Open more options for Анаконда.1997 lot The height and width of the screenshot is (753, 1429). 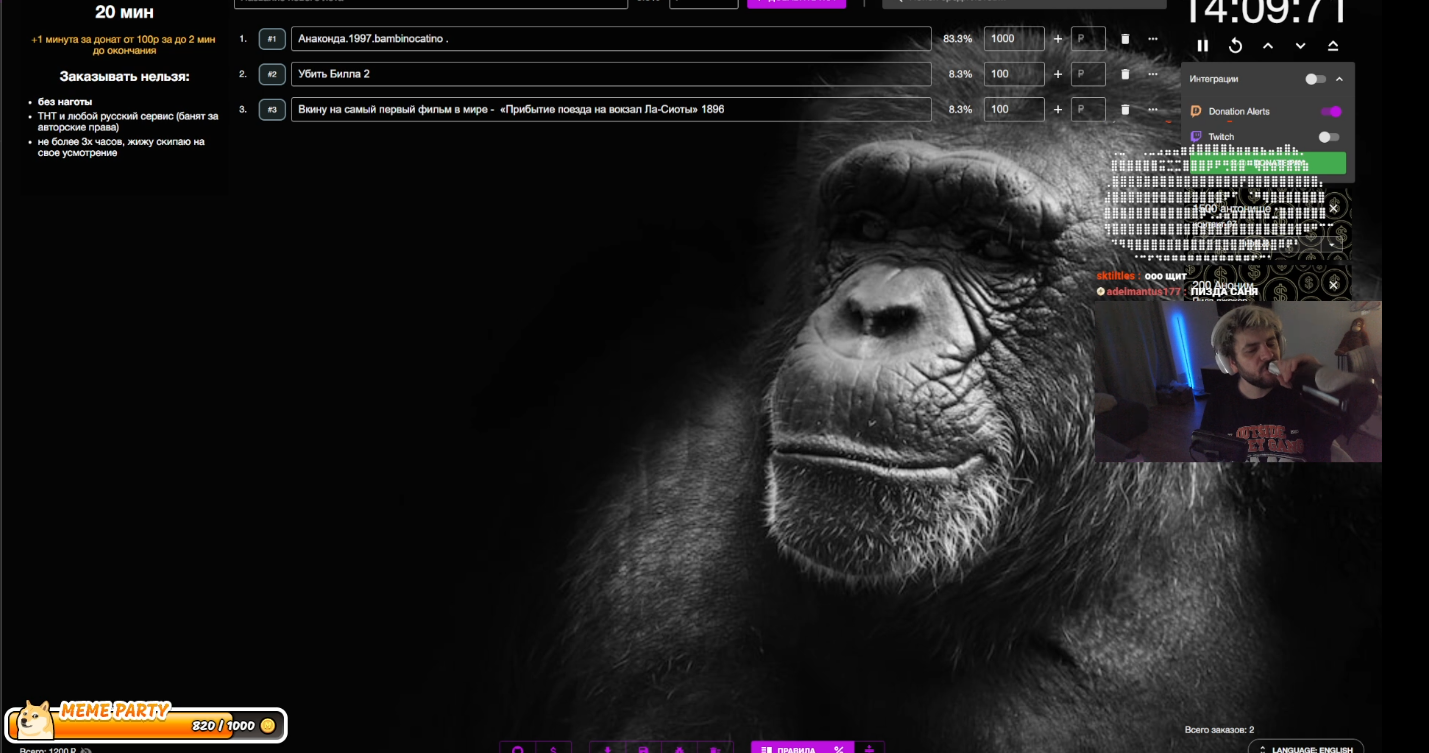1153,39
